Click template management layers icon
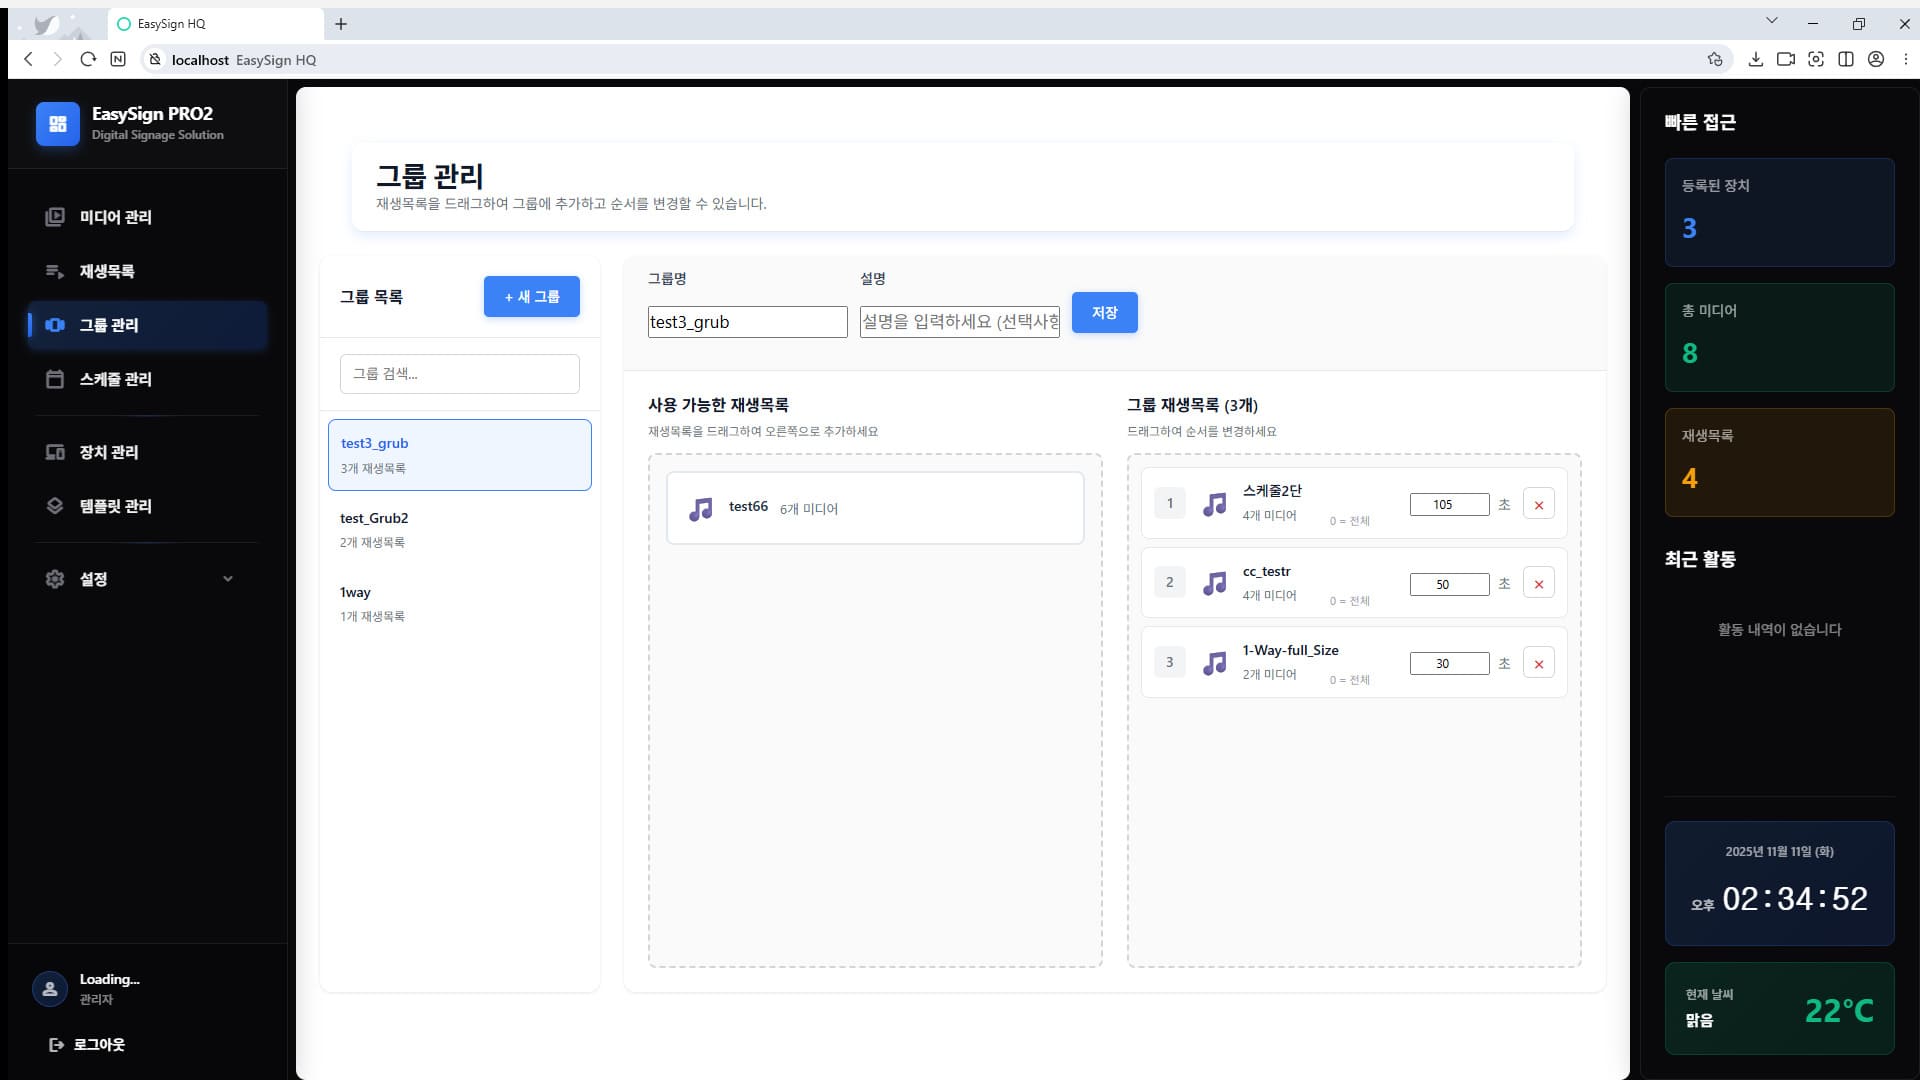Image resolution: width=1920 pixels, height=1080 pixels. tap(55, 506)
